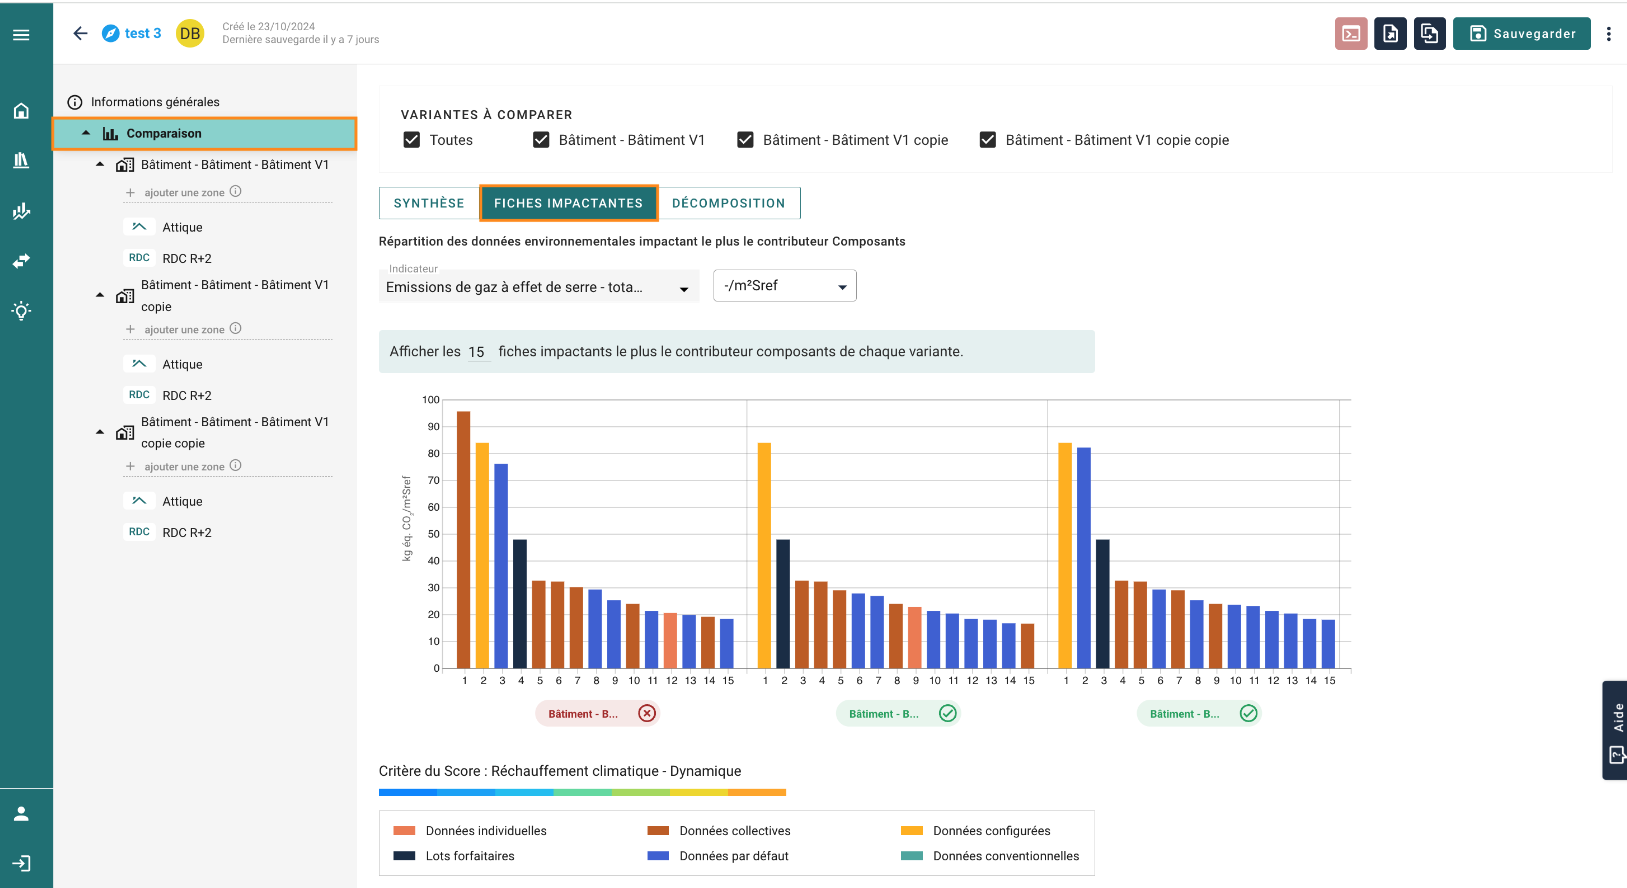Screen dimensions: 1627x888
Task: Open the Indicateur emissions dropdown
Action: click(538, 287)
